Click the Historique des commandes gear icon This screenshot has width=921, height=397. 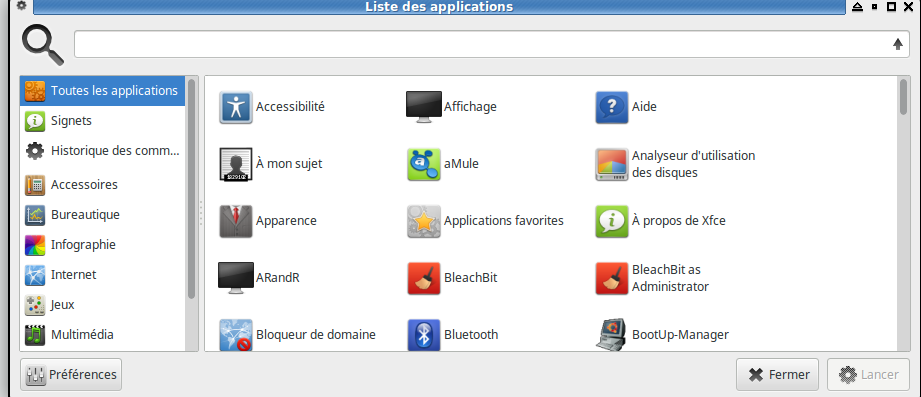coord(35,151)
